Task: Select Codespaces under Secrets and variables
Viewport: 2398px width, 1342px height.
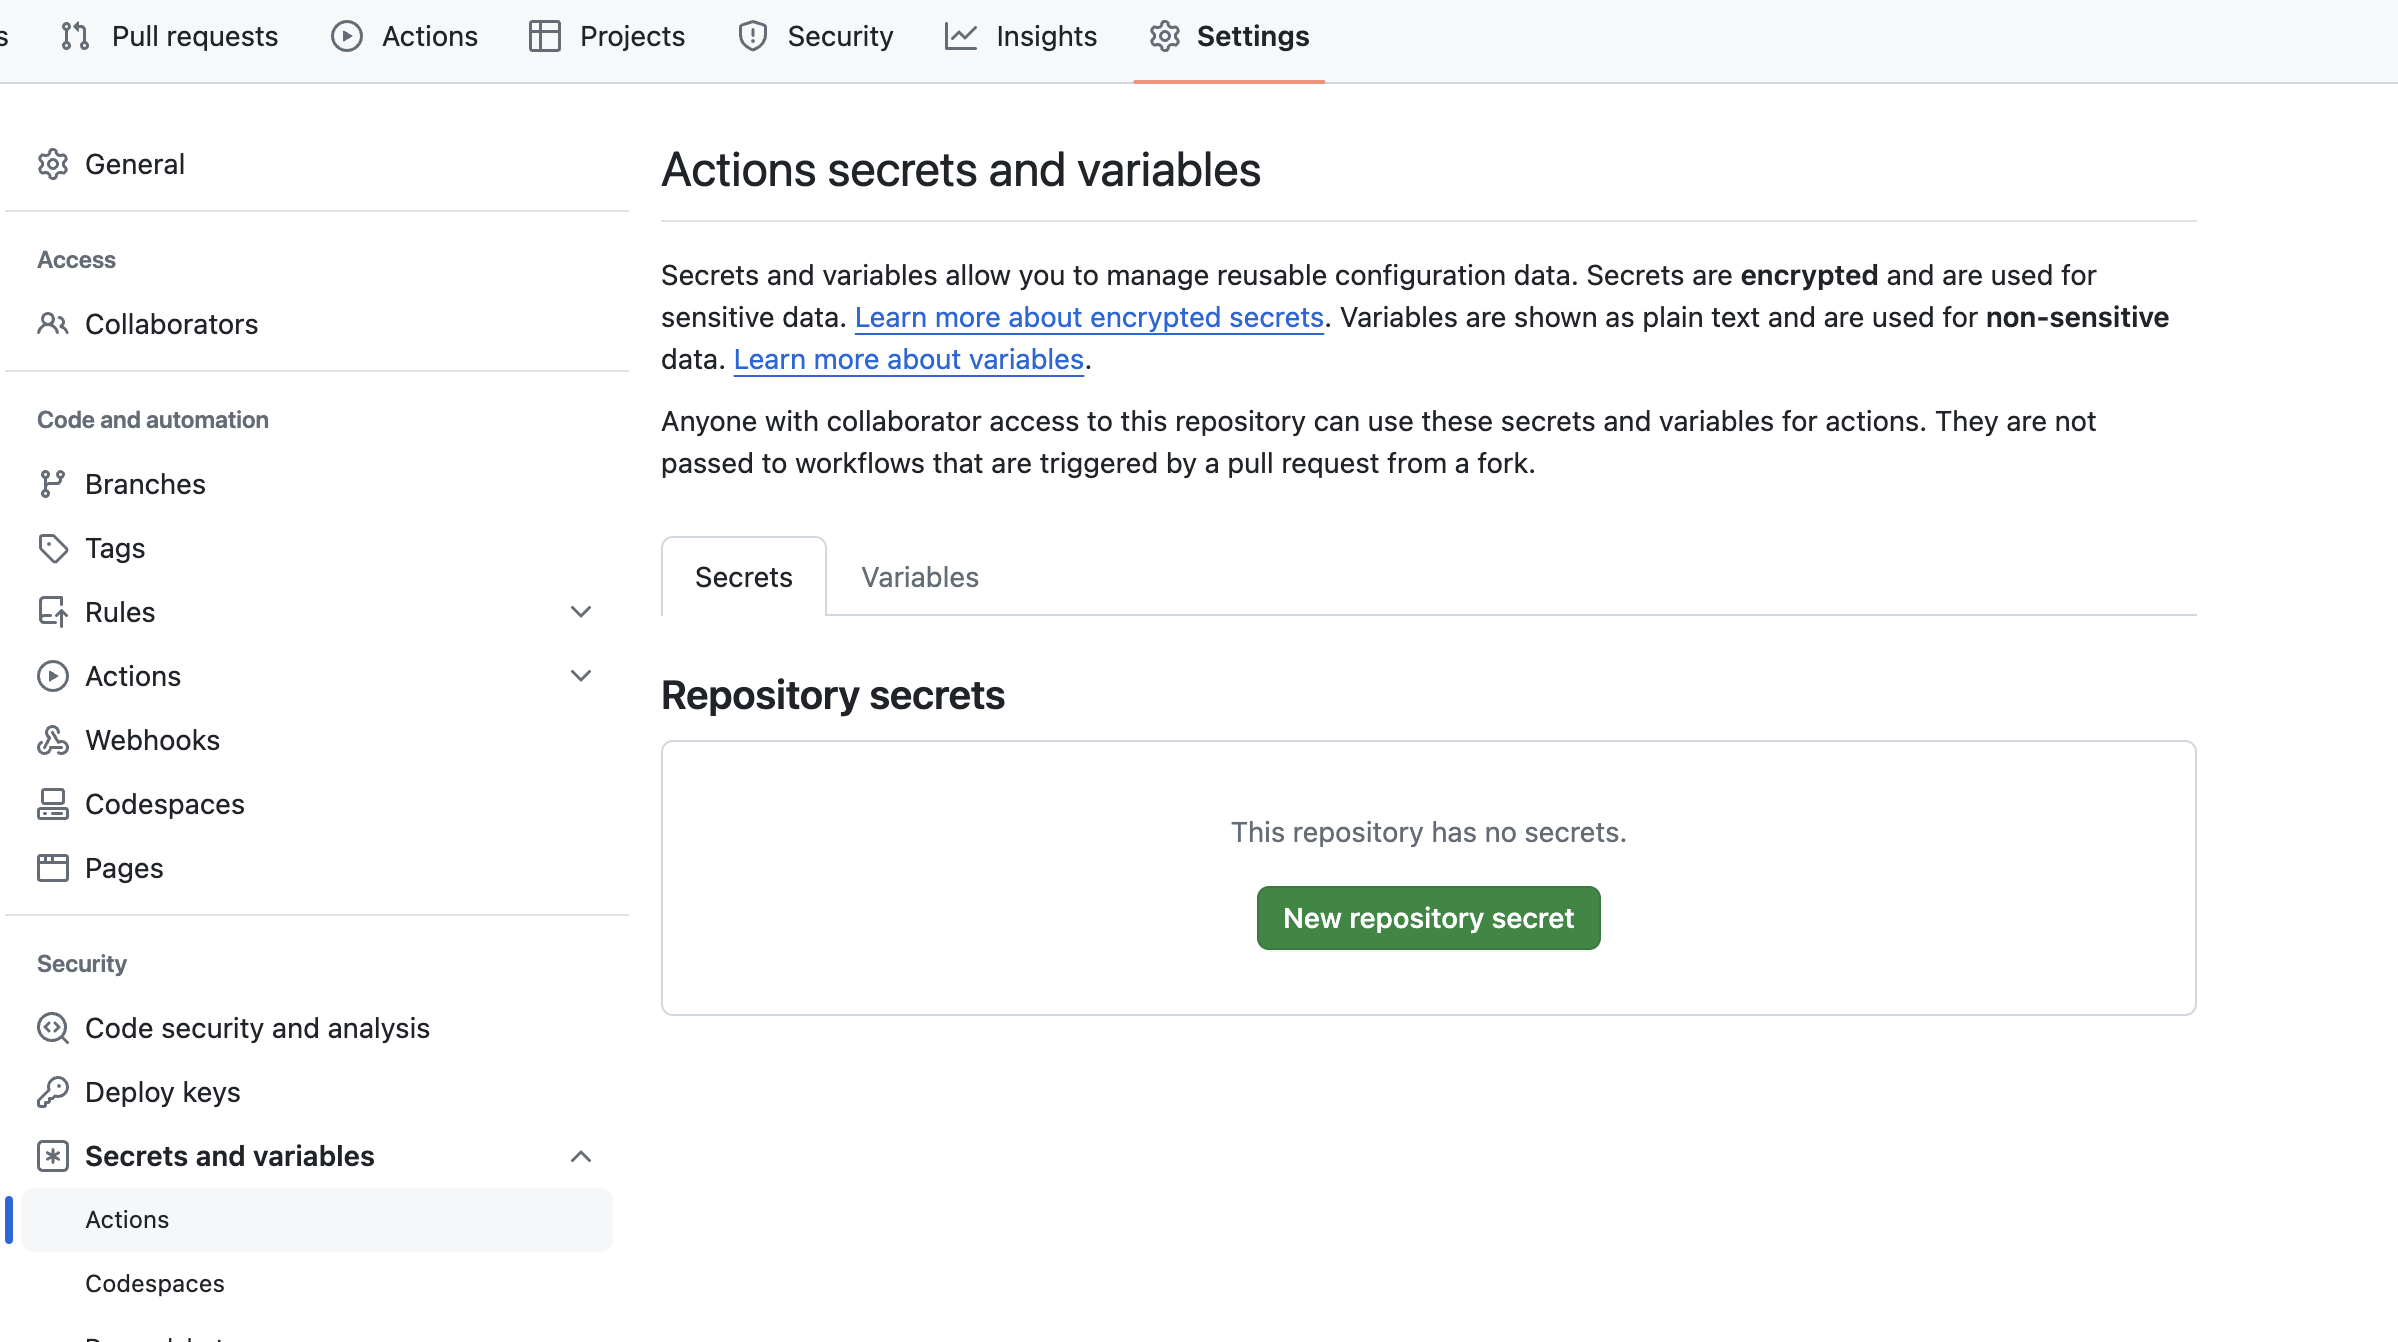Action: click(x=154, y=1283)
